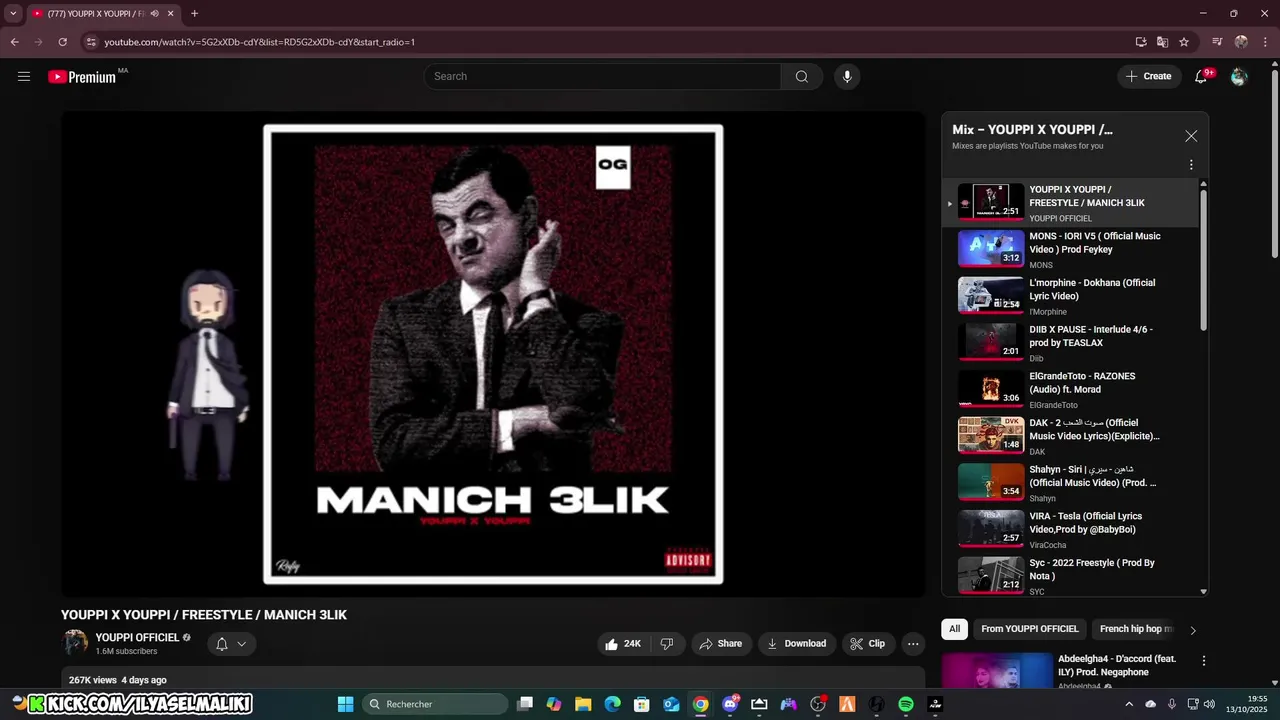Close the Mix playlist panel
The height and width of the screenshot is (720, 1280).
tap(1191, 136)
